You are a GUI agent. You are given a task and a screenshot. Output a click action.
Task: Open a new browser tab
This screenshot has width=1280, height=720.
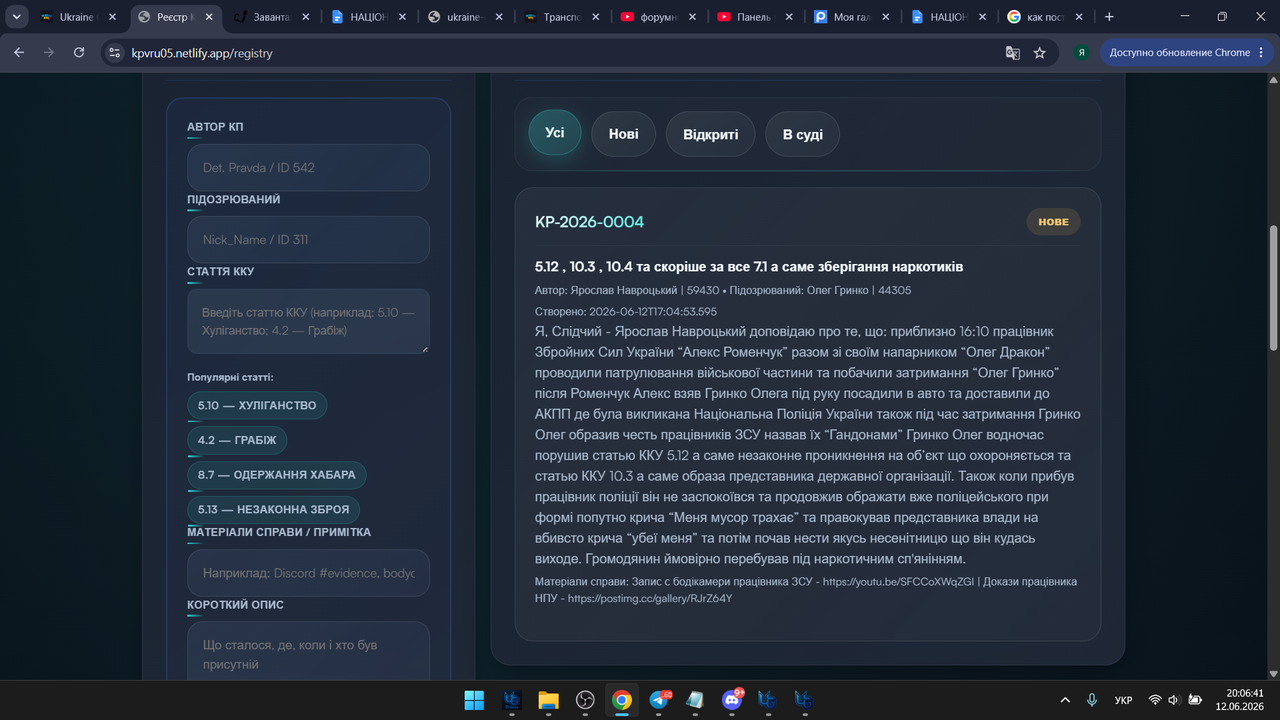coord(1108,17)
